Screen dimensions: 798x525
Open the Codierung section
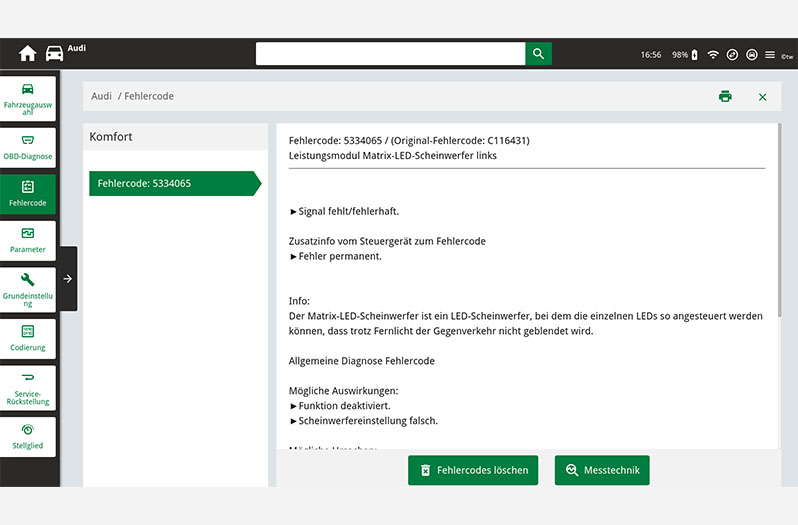(x=28, y=338)
